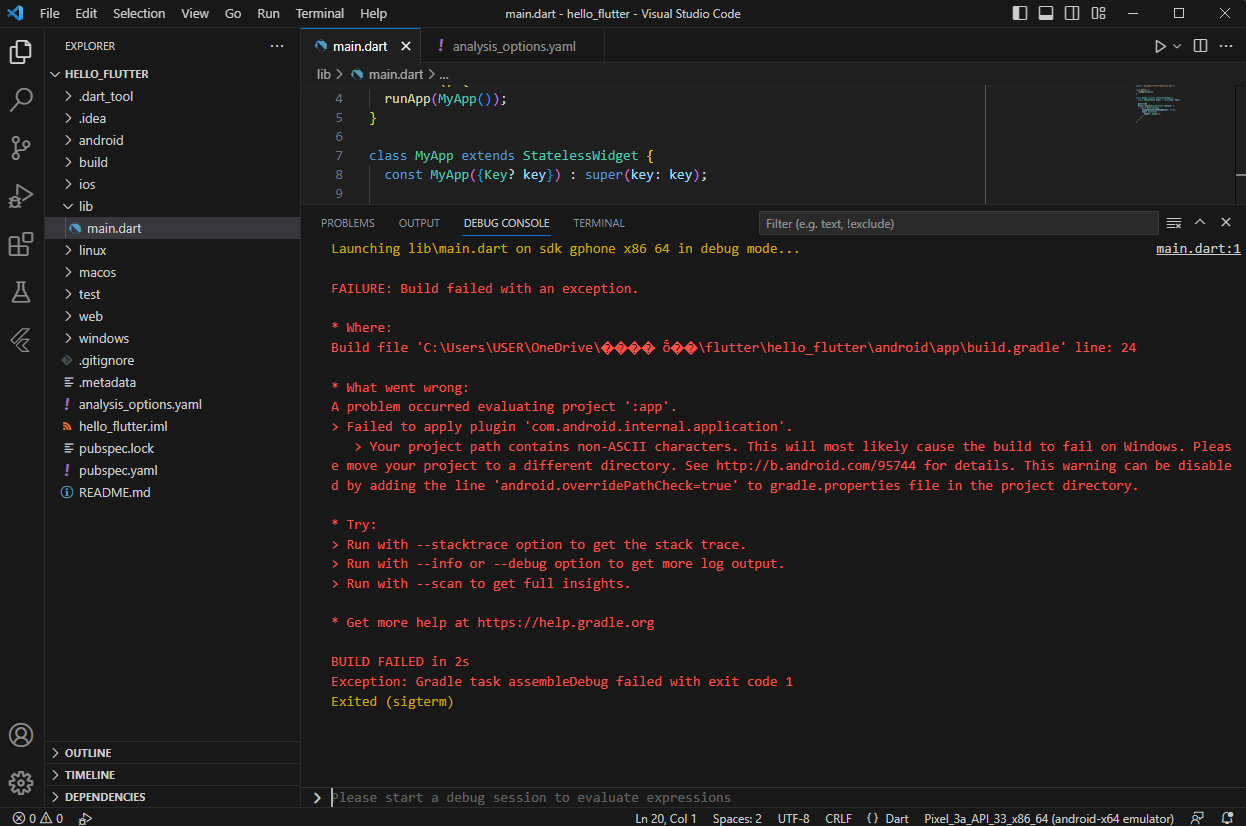This screenshot has height=826, width=1246.
Task: Select Pixel_3a_API_33 device in status bar
Action: (1049, 818)
